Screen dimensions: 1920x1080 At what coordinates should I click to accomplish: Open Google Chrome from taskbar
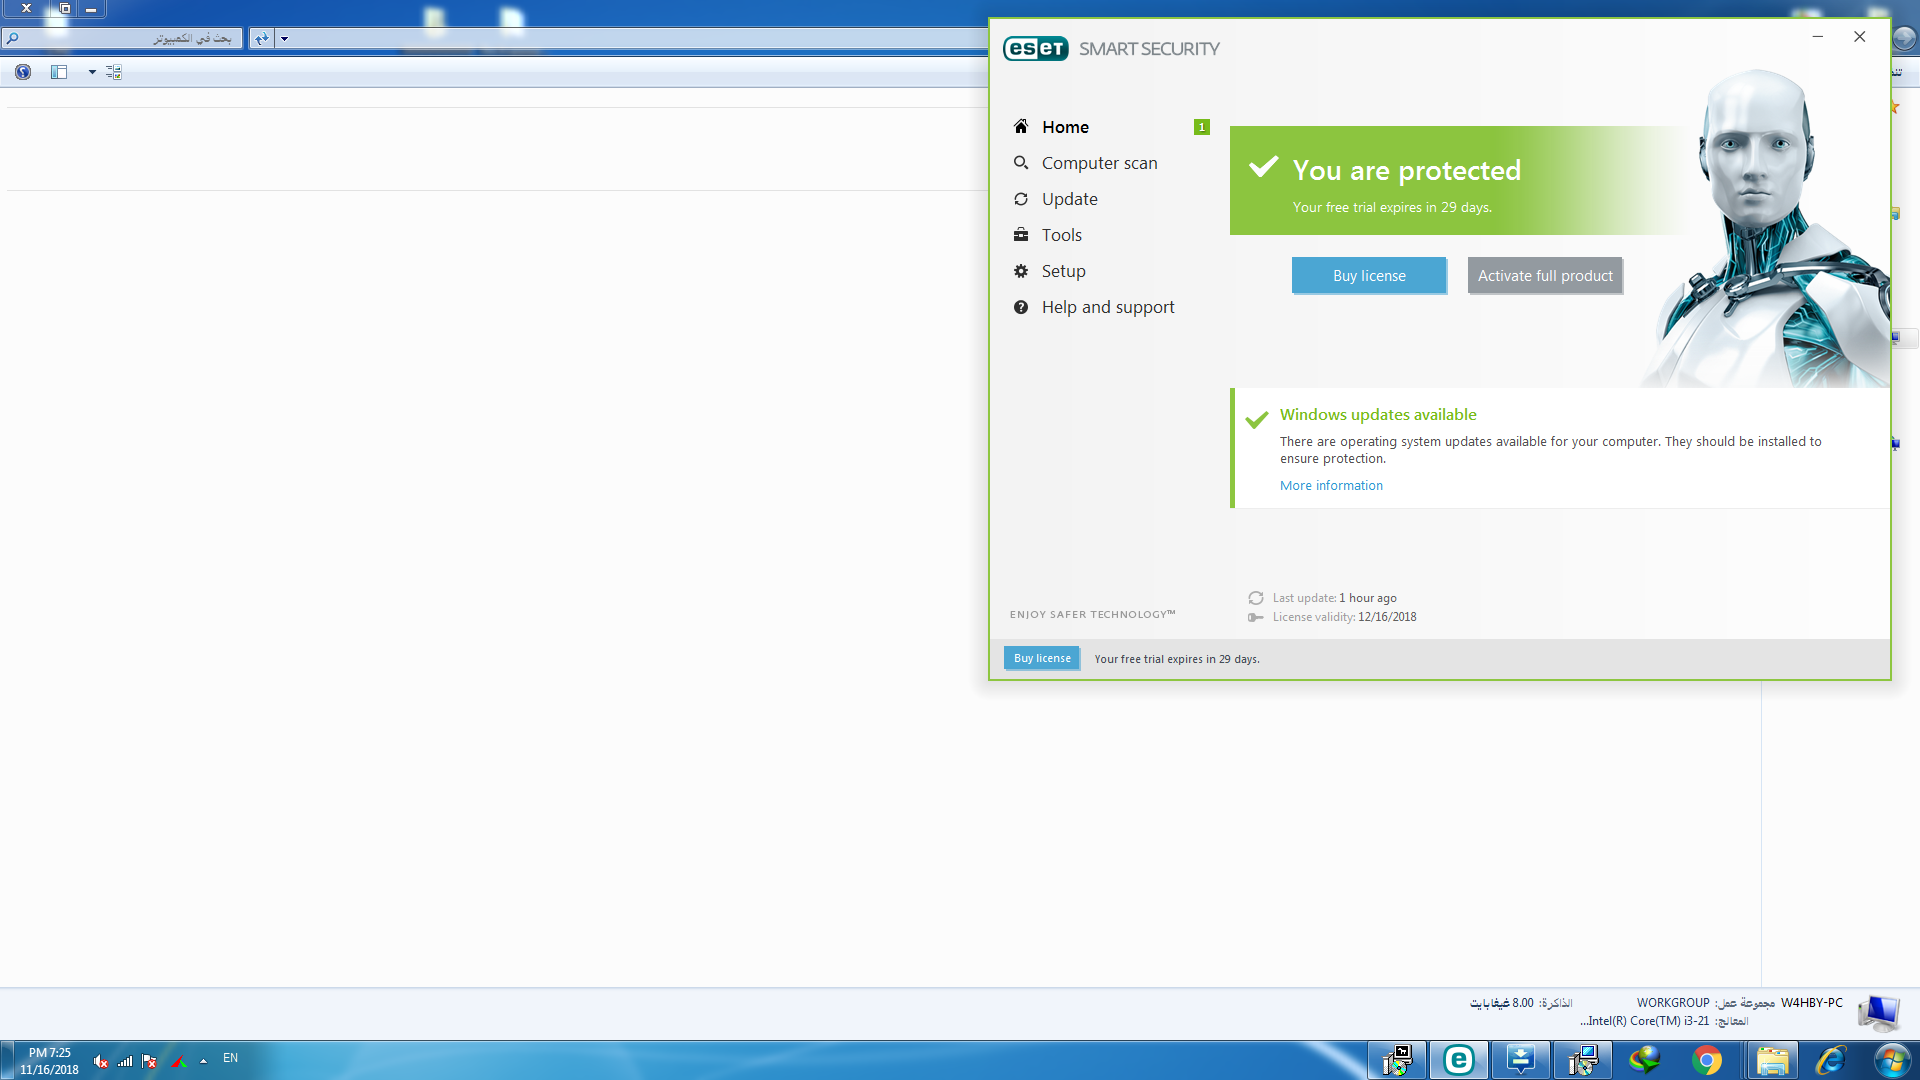pyautogui.click(x=1707, y=1060)
